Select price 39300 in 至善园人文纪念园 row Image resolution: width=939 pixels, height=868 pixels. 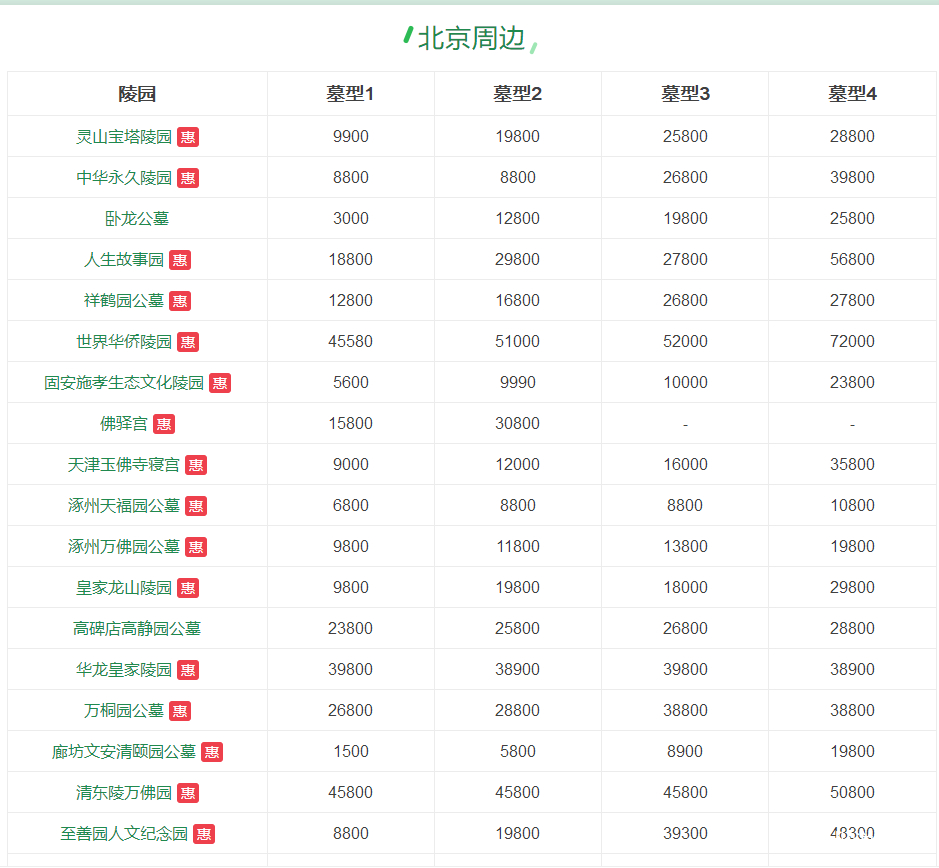click(685, 833)
